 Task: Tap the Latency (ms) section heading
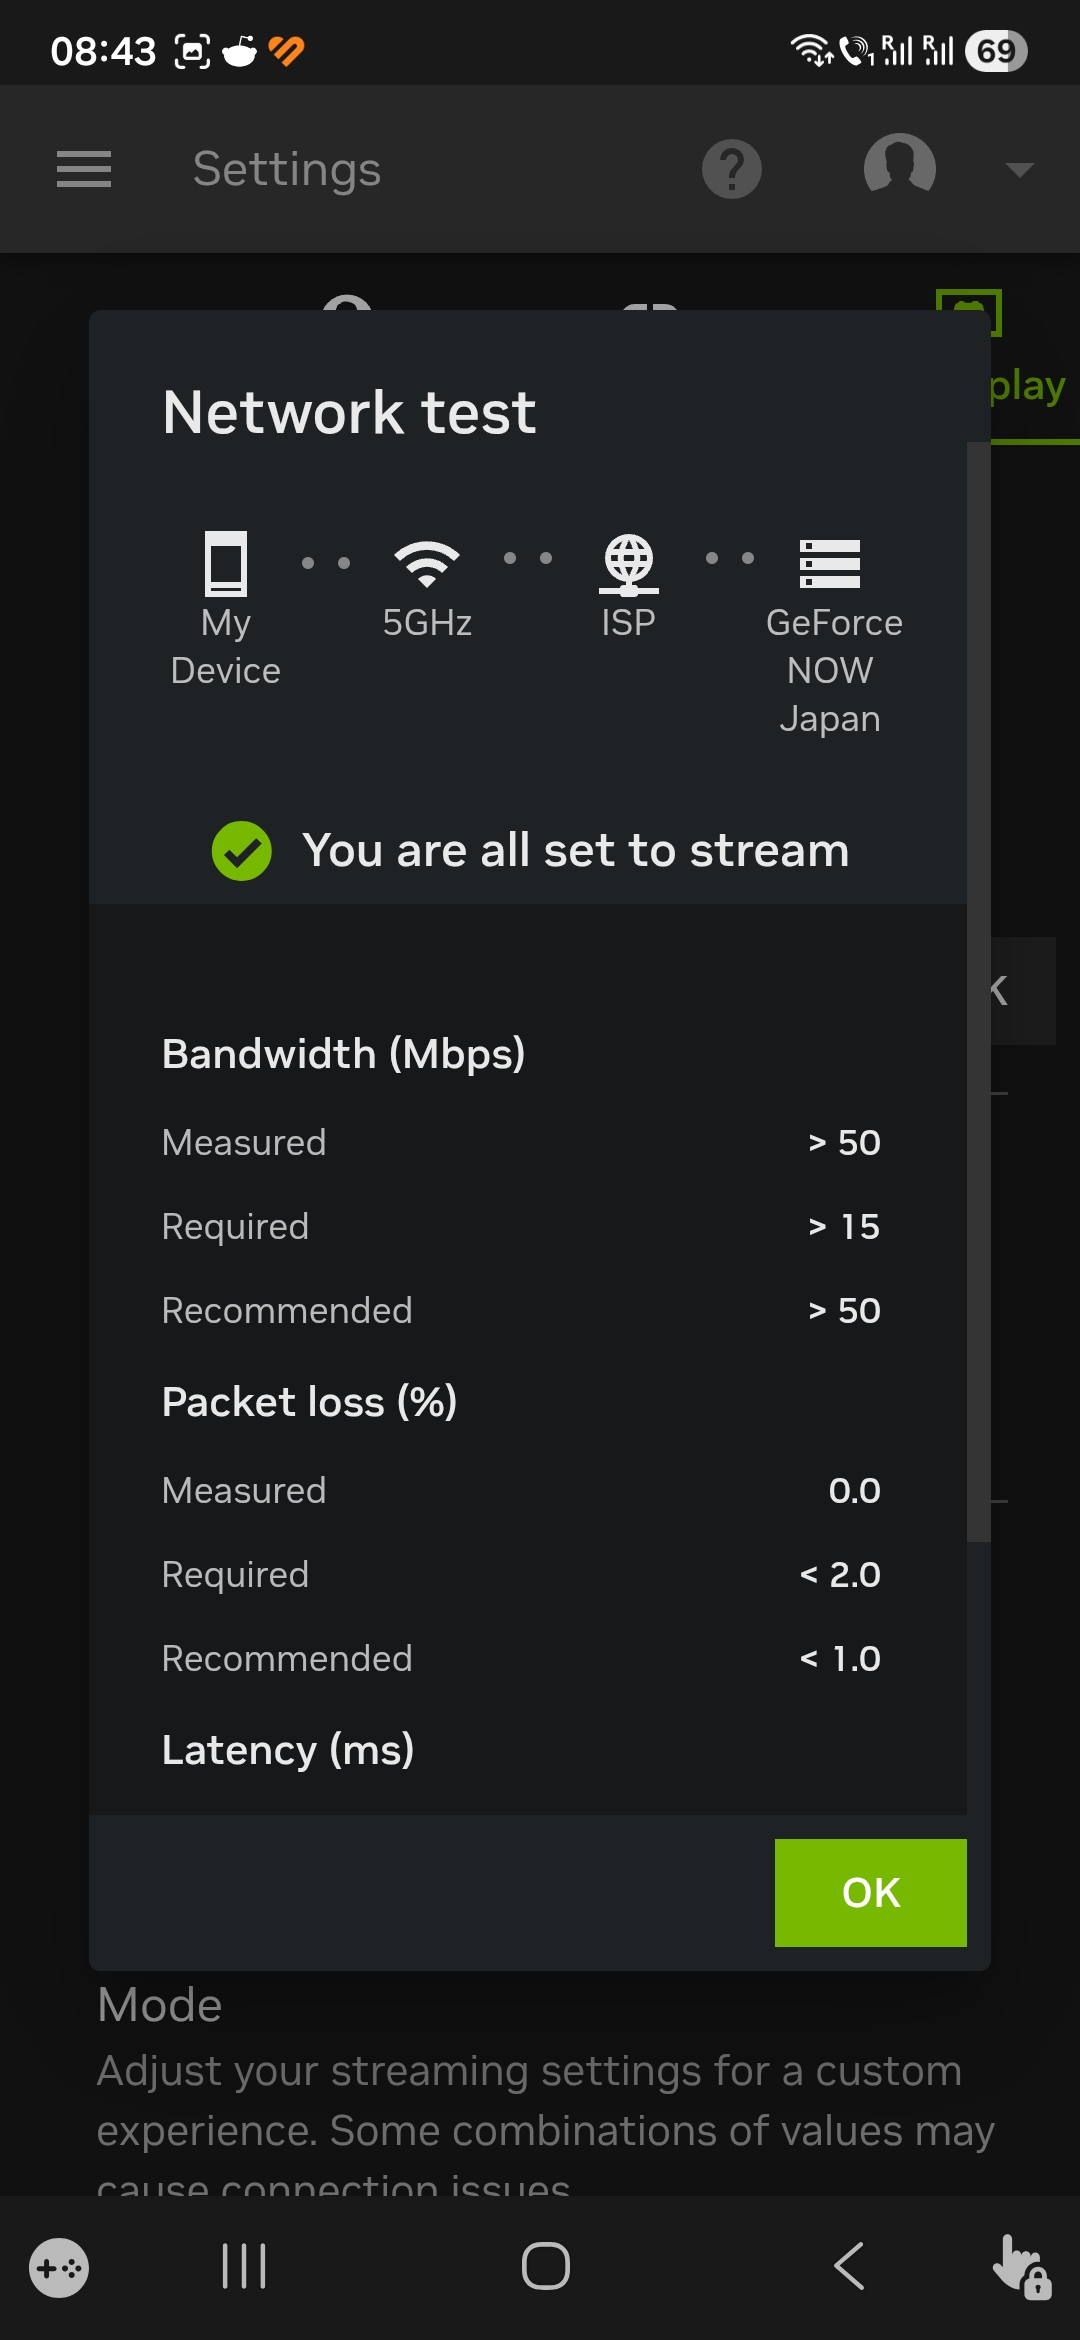coord(288,1750)
